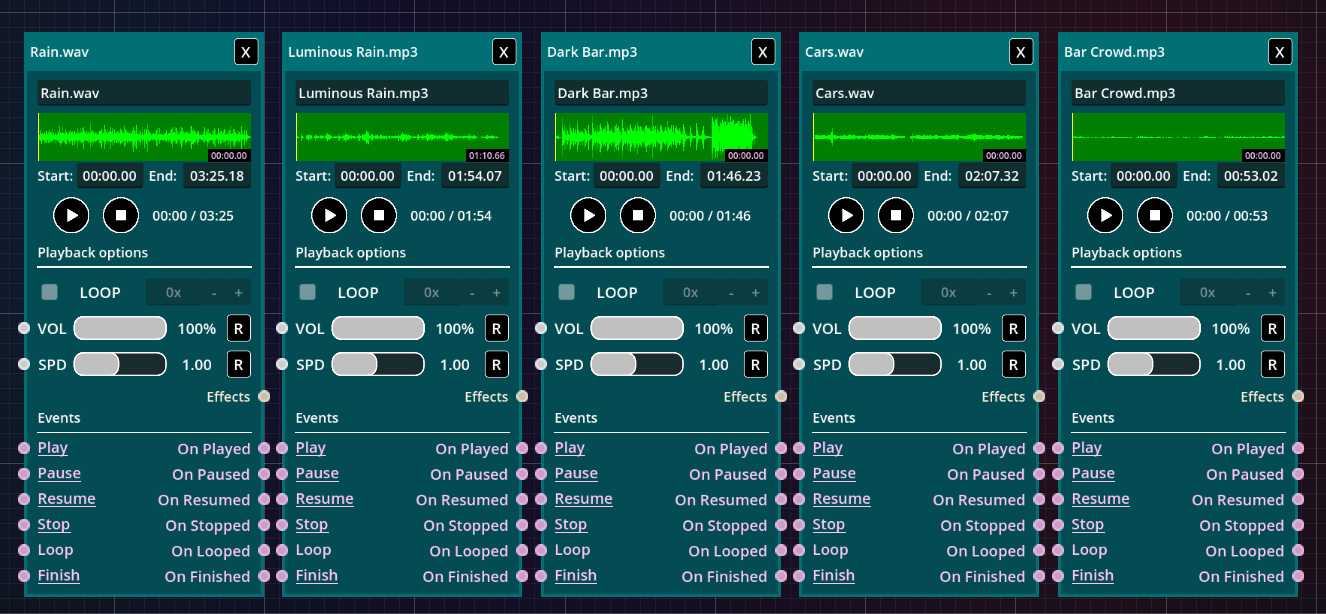Click the Resume event link on Luminous Rain.mp3
Screen dimensions: 1326x614
(x=324, y=499)
